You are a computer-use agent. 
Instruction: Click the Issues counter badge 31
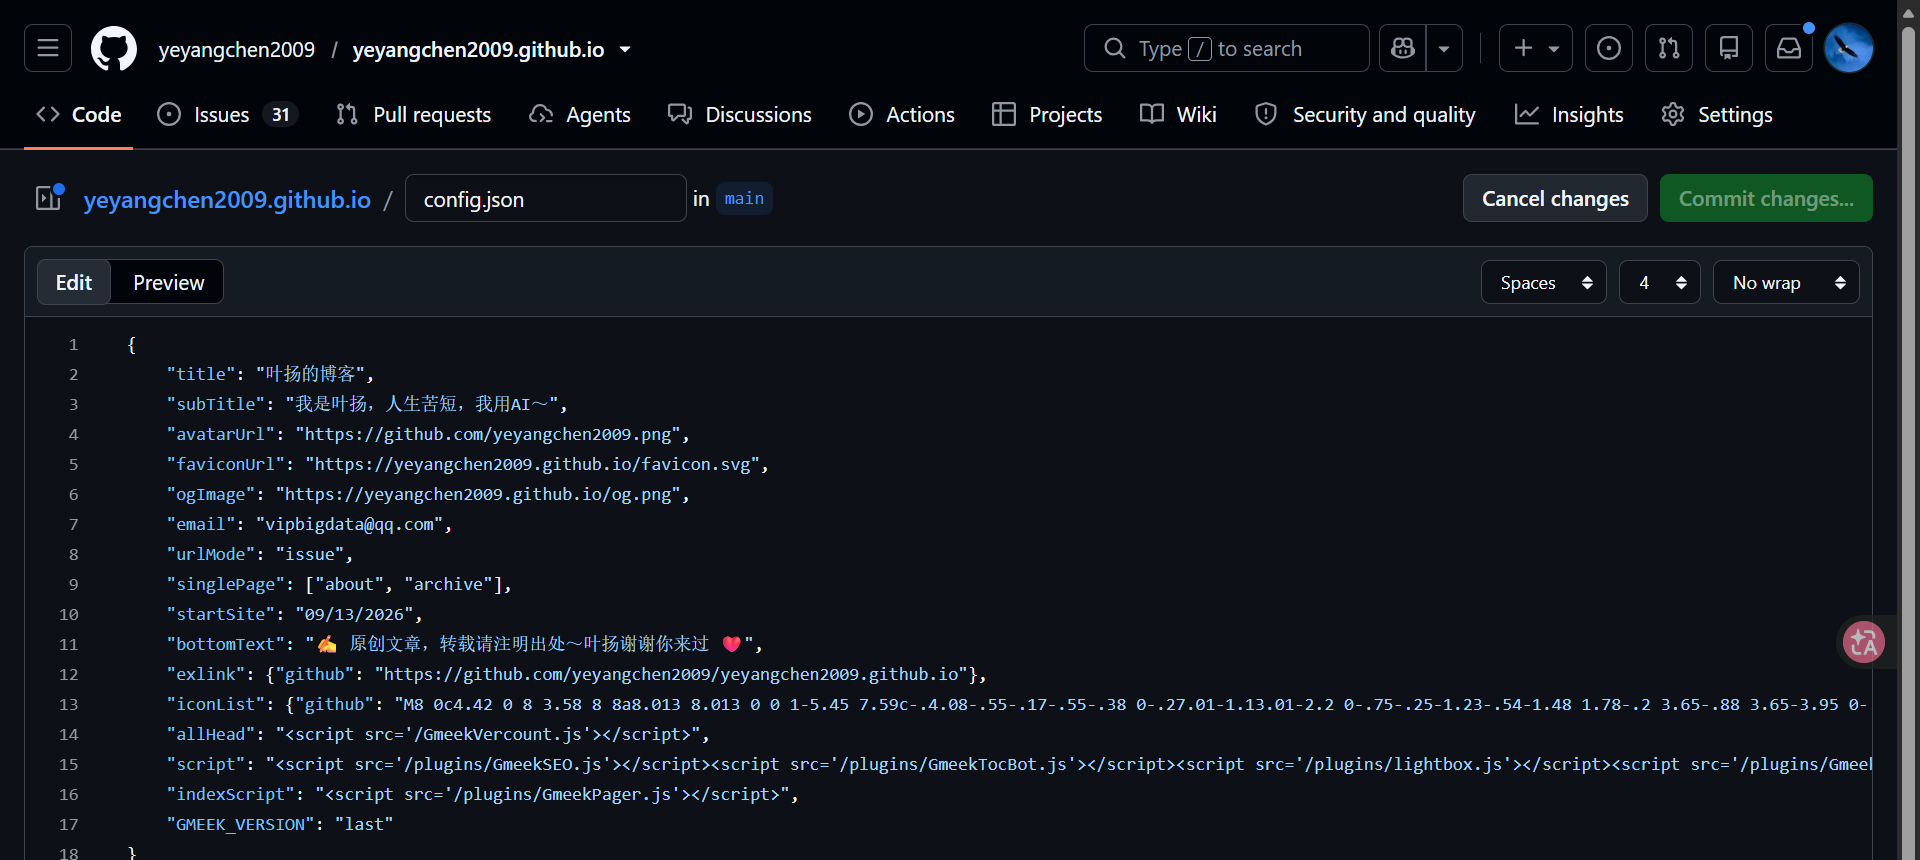pos(281,115)
